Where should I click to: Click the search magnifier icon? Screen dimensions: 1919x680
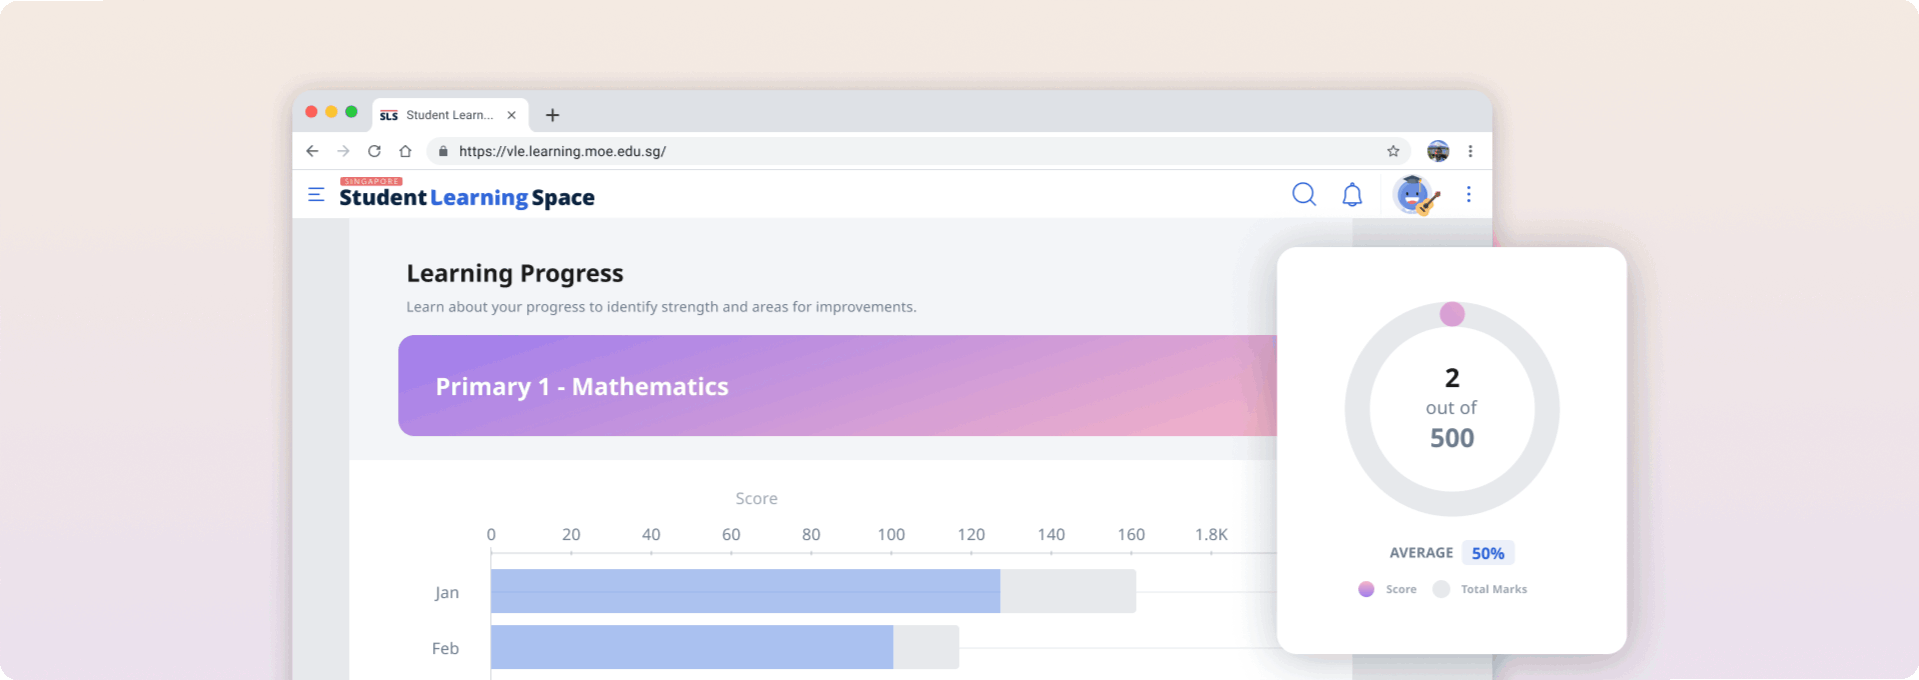pos(1304,194)
